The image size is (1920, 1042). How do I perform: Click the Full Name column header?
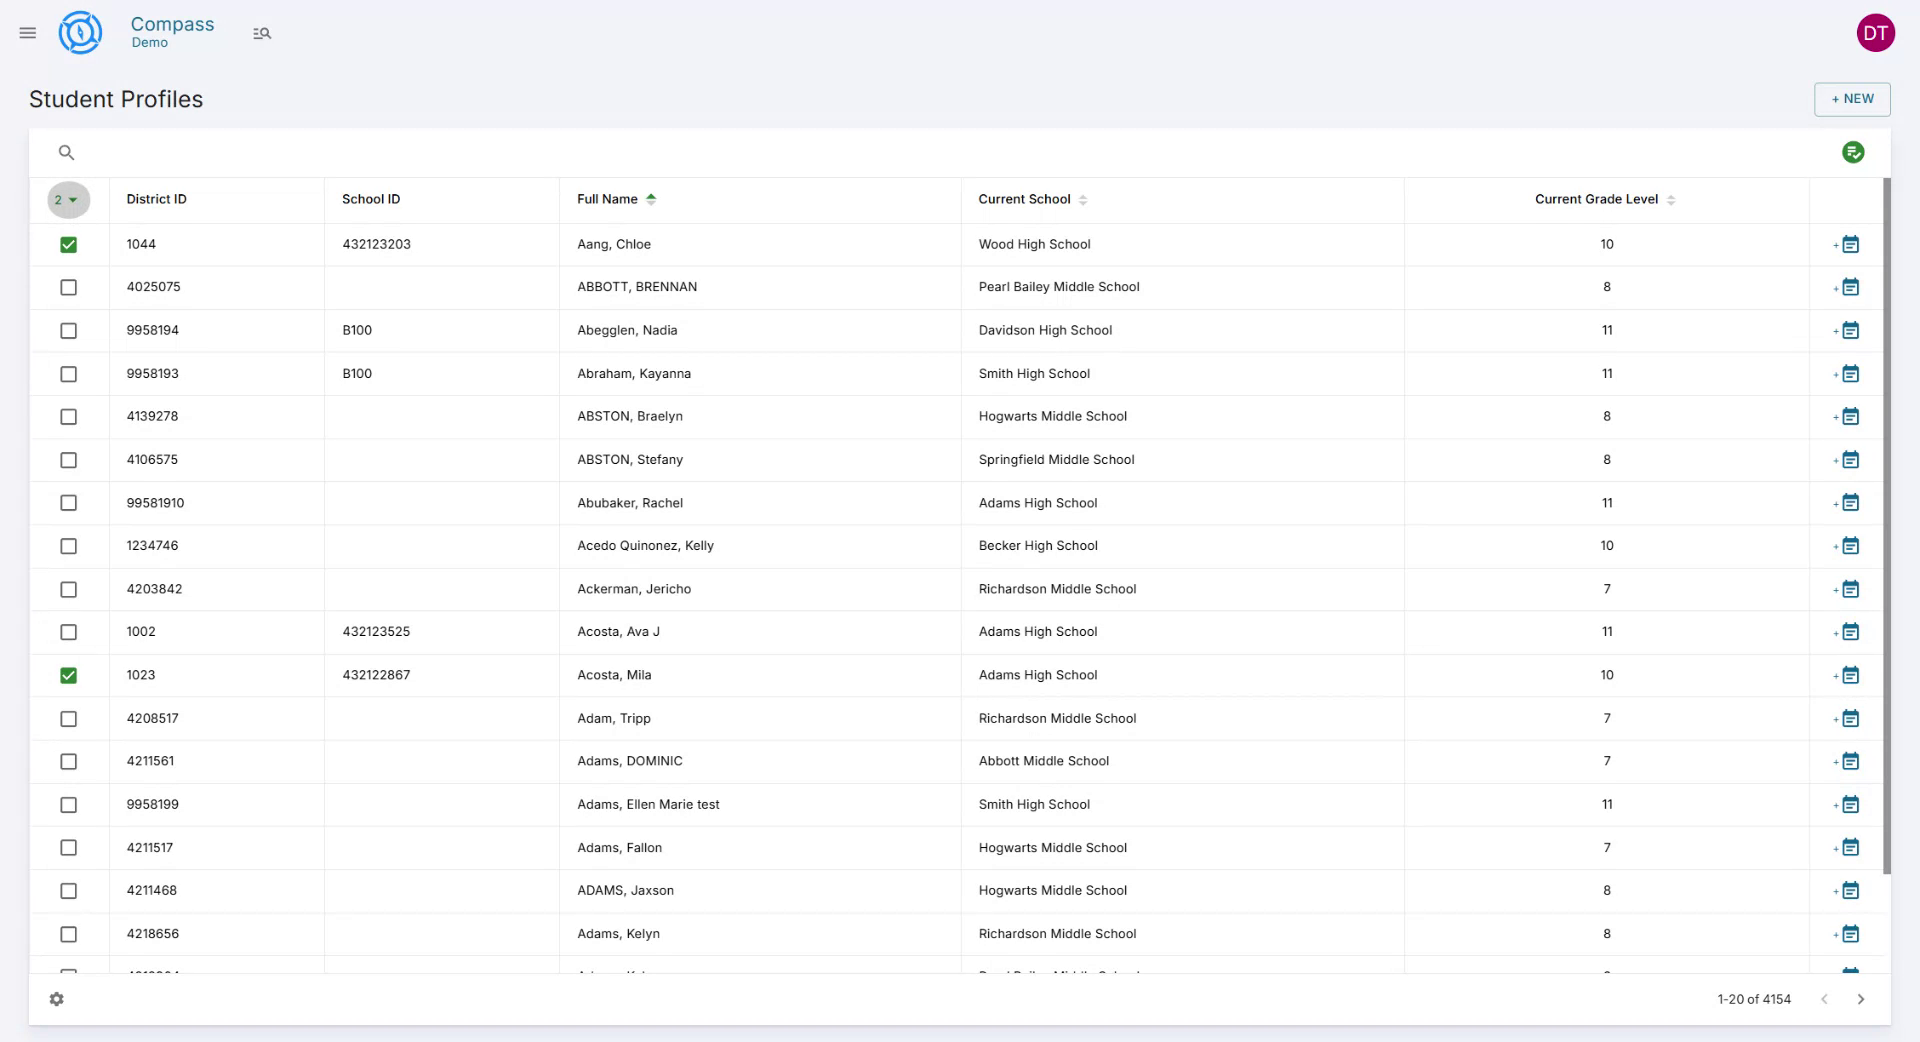click(x=607, y=199)
